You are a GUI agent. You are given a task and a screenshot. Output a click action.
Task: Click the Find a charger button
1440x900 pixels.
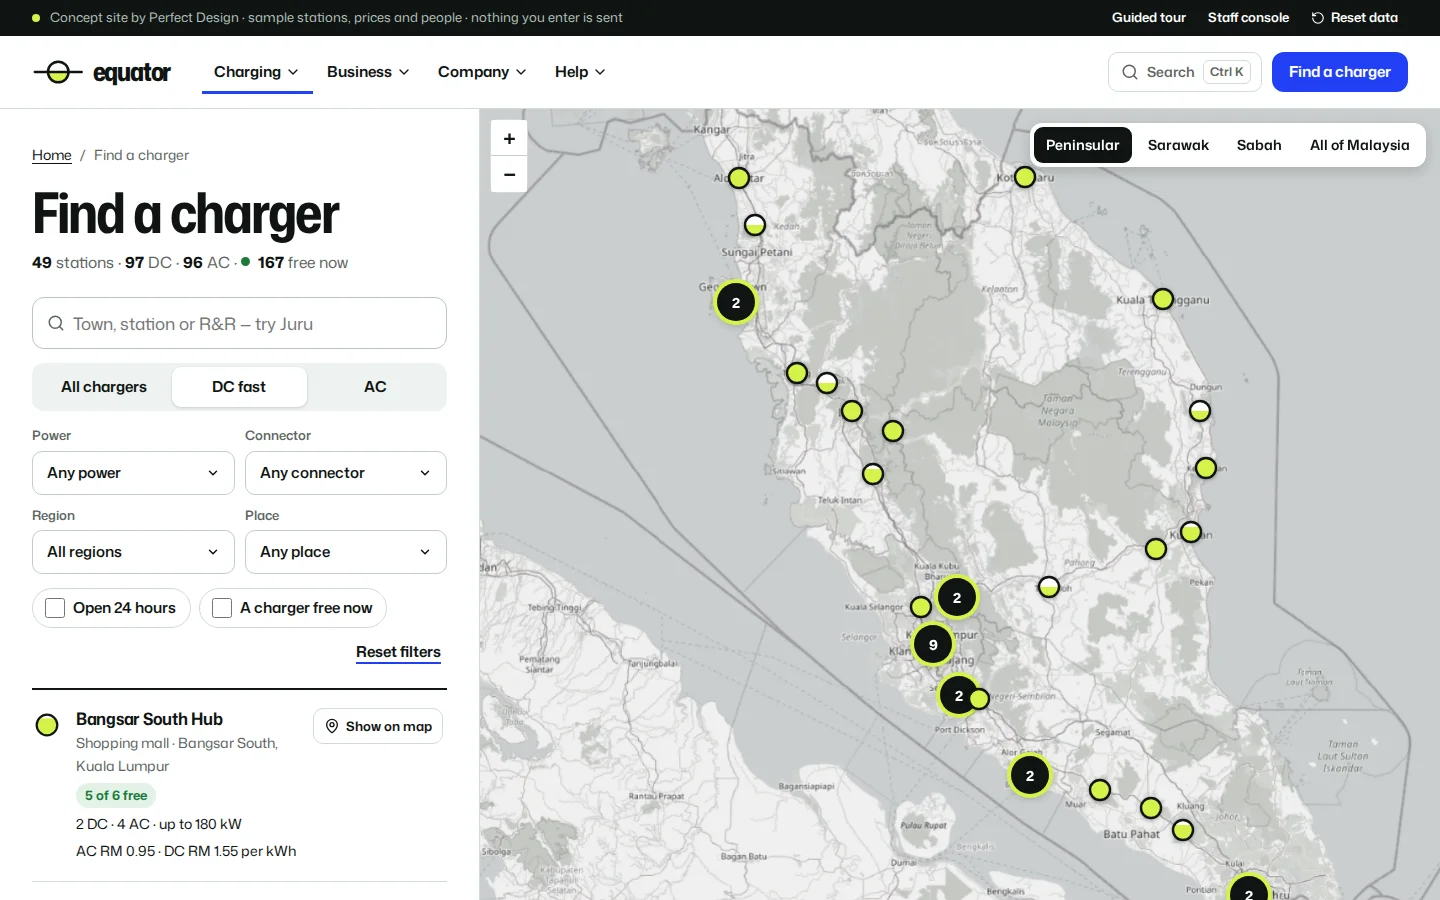1340,72
